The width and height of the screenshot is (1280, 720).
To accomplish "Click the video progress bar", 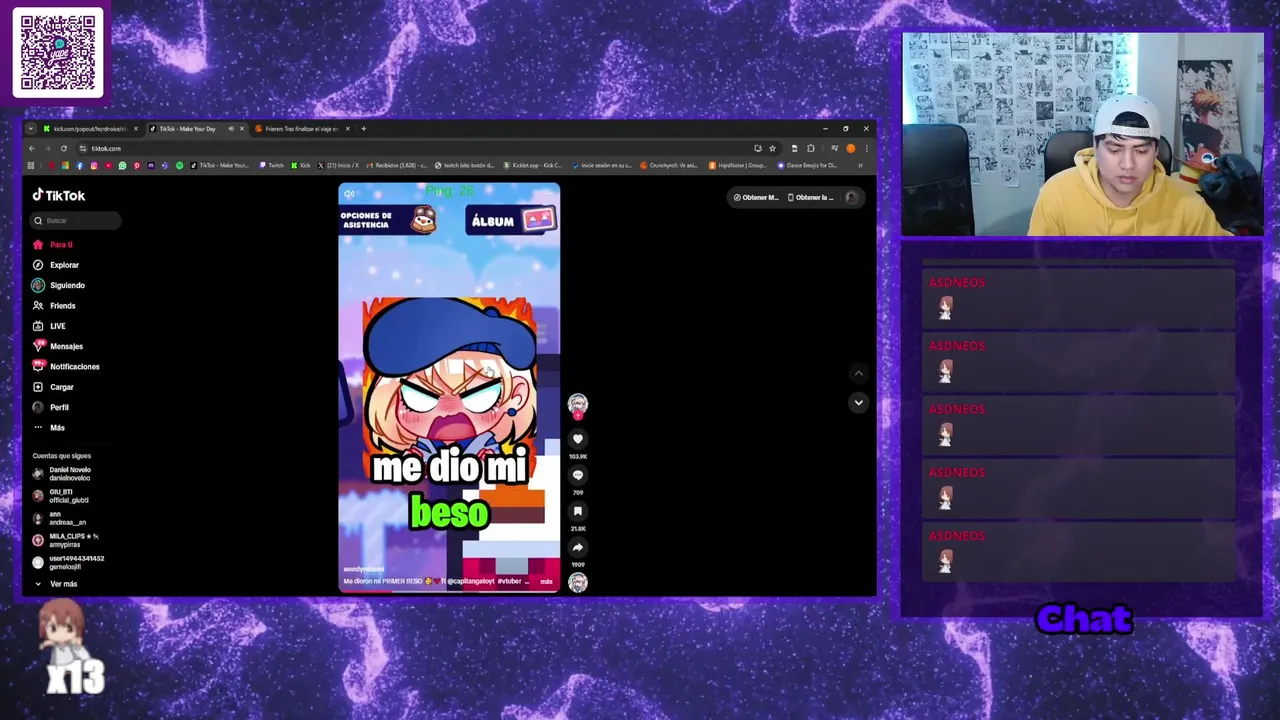I will coord(449,591).
